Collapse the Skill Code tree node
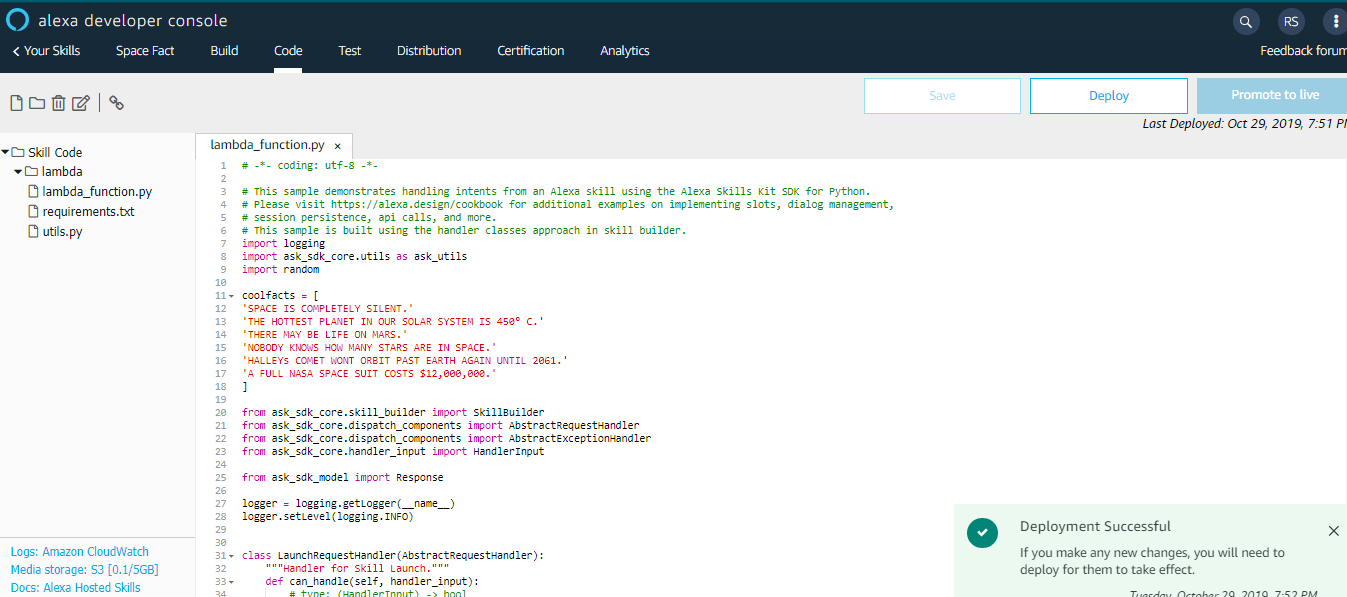This screenshot has height=597, width=1347. pos(7,152)
